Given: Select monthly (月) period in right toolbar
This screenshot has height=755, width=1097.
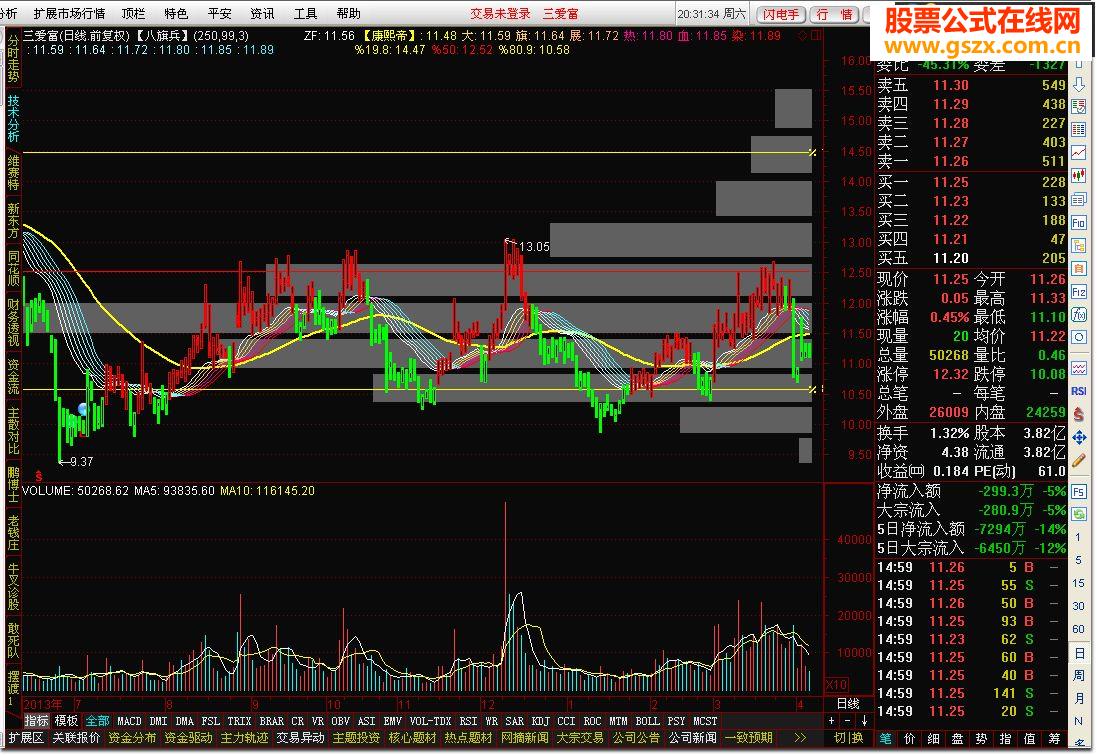Looking at the screenshot, I should 1079,698.
